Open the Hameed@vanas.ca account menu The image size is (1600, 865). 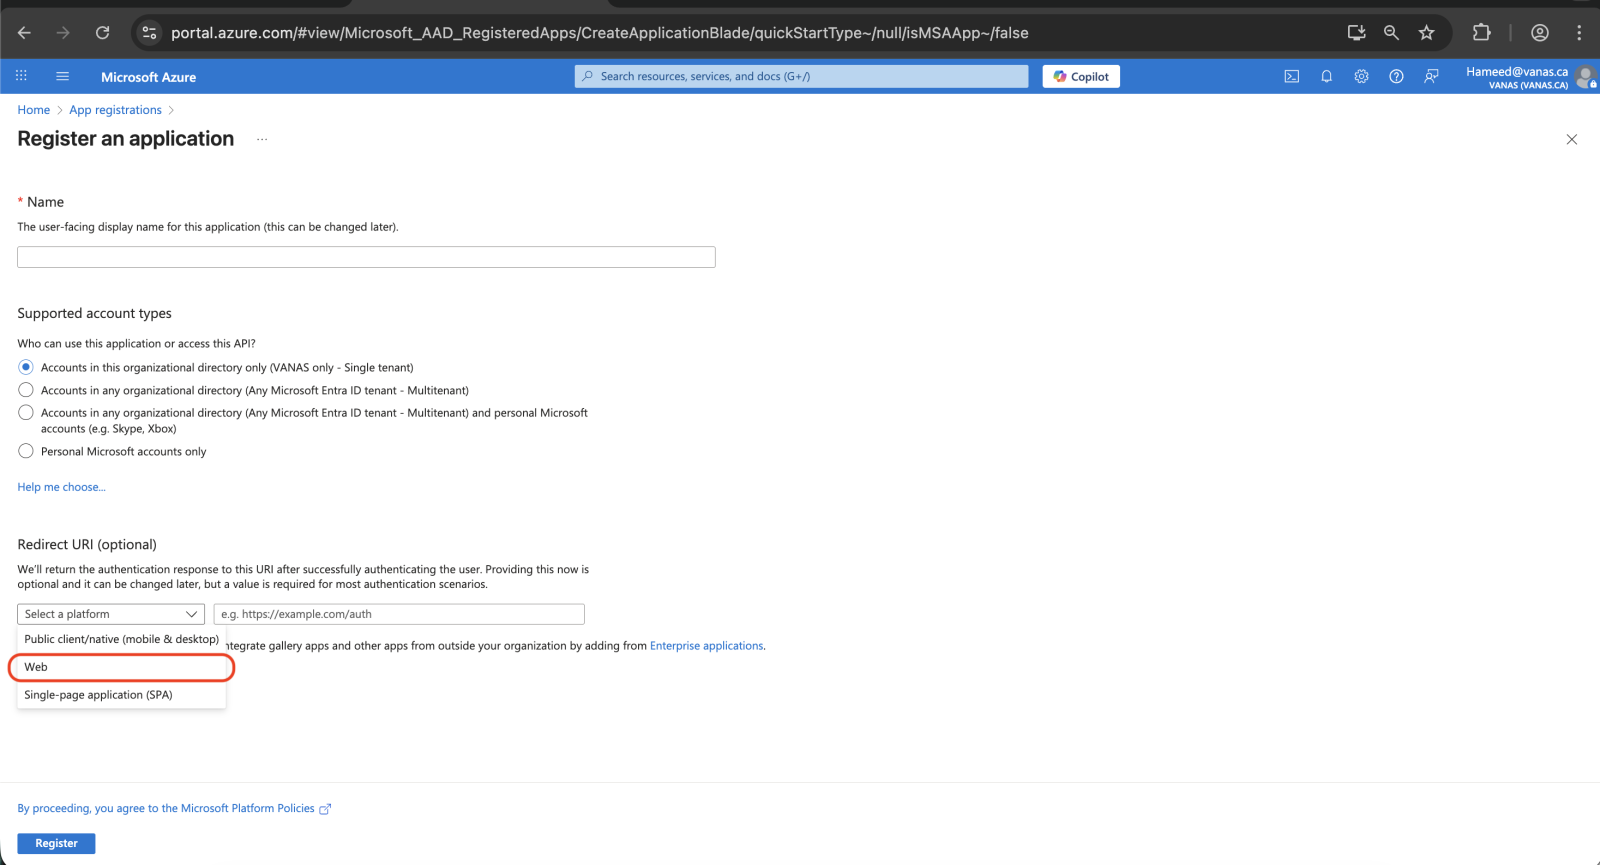click(1530, 77)
